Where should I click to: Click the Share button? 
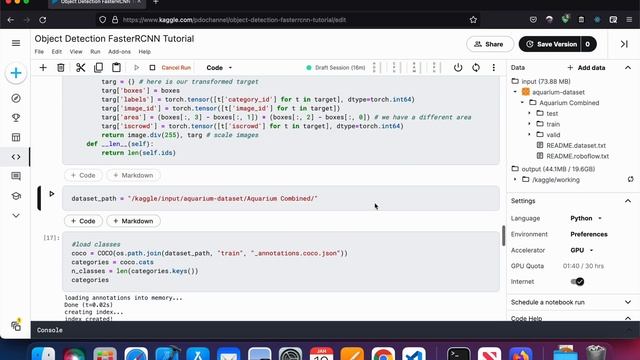[x=489, y=44]
